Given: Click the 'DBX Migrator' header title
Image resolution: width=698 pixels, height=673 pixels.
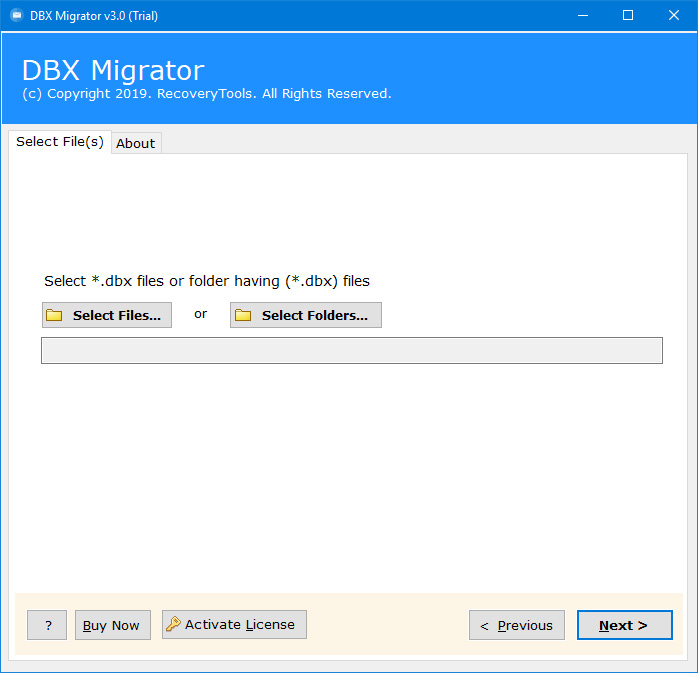Looking at the screenshot, I should (113, 70).
